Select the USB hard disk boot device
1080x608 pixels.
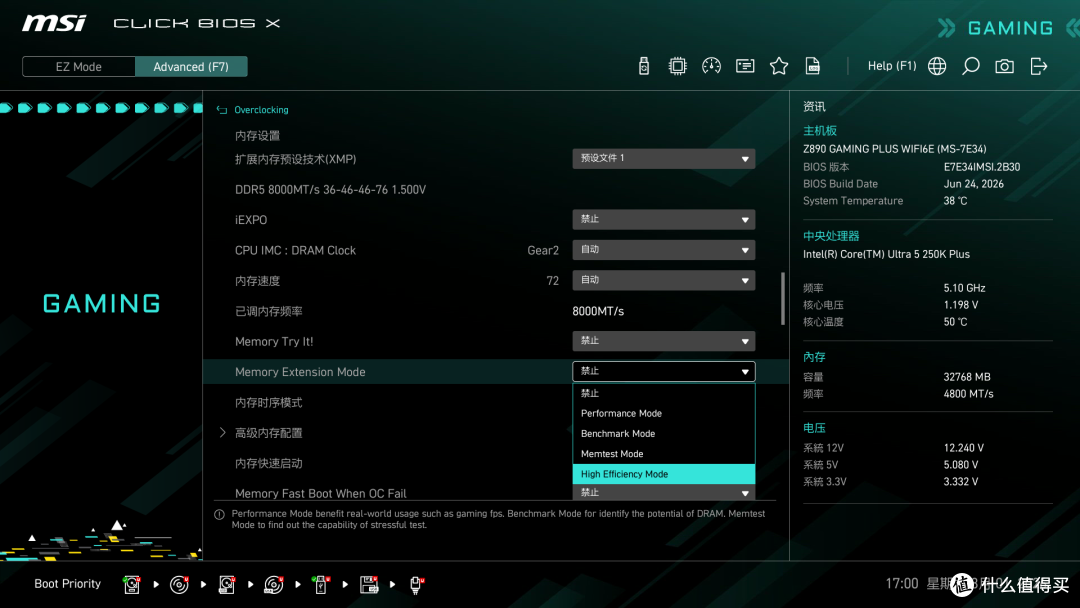pos(227,585)
